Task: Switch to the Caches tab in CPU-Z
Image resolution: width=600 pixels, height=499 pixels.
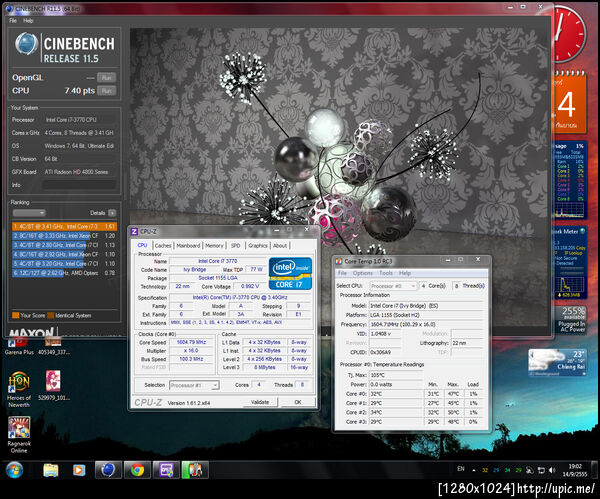Action: (x=163, y=246)
